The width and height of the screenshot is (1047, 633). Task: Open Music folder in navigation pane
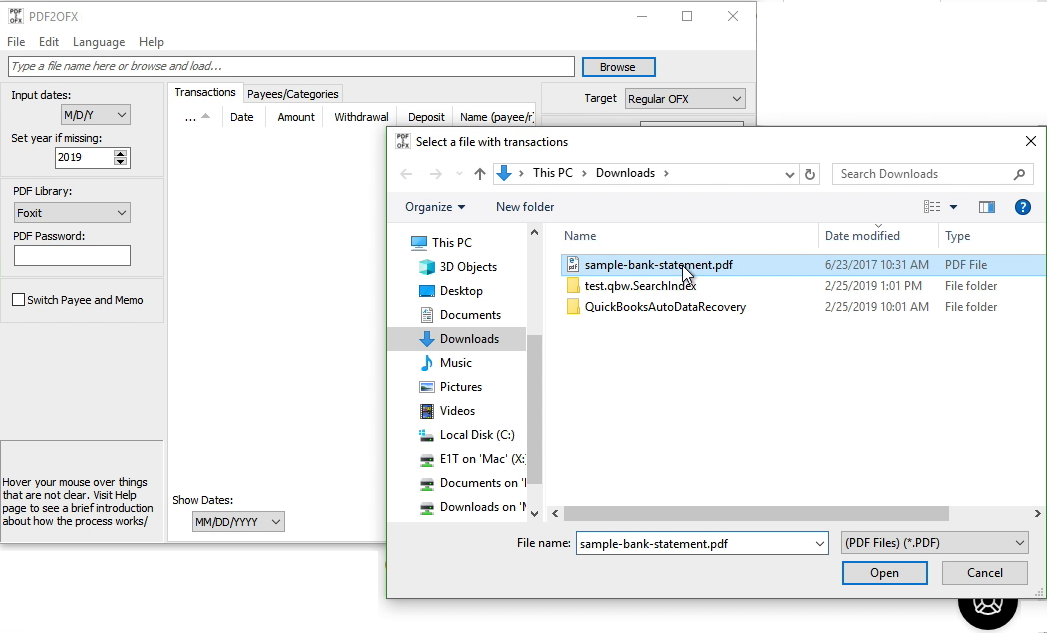[x=455, y=363]
